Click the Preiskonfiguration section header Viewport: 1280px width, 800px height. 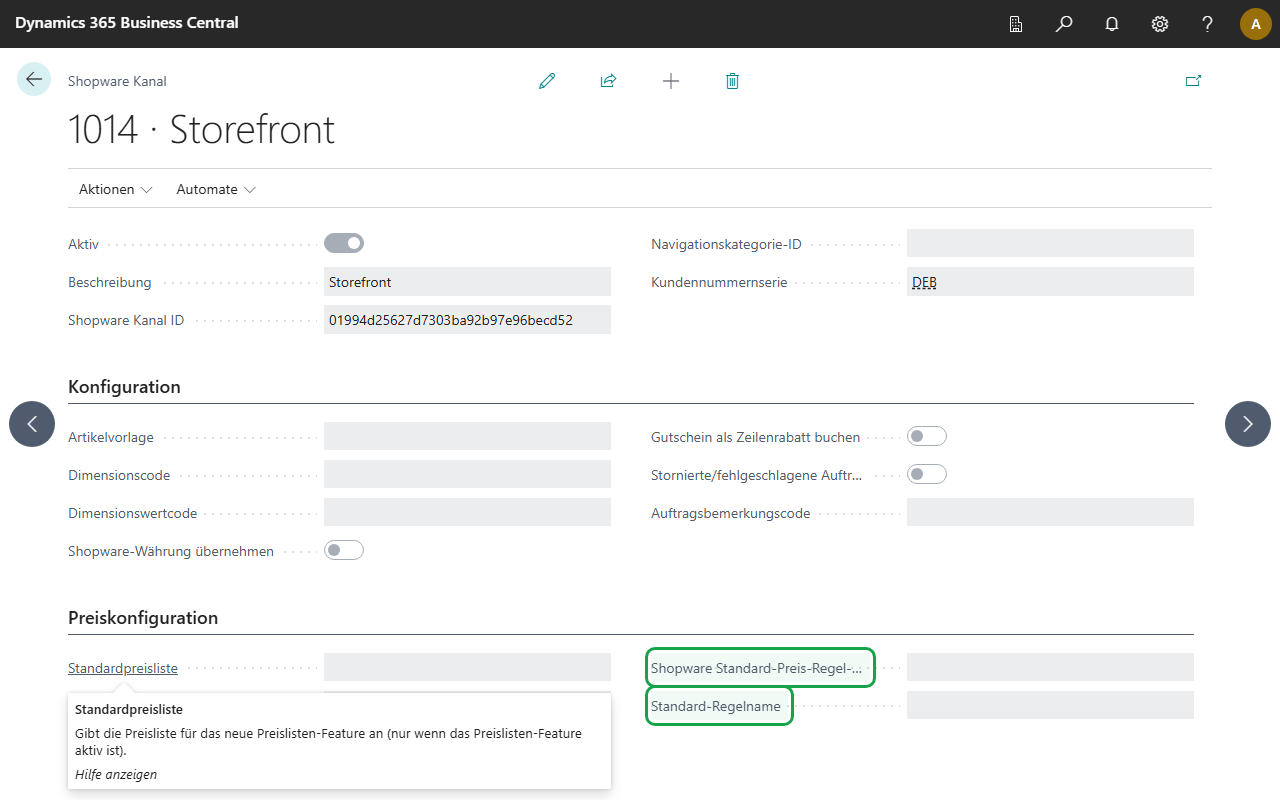[143, 618]
